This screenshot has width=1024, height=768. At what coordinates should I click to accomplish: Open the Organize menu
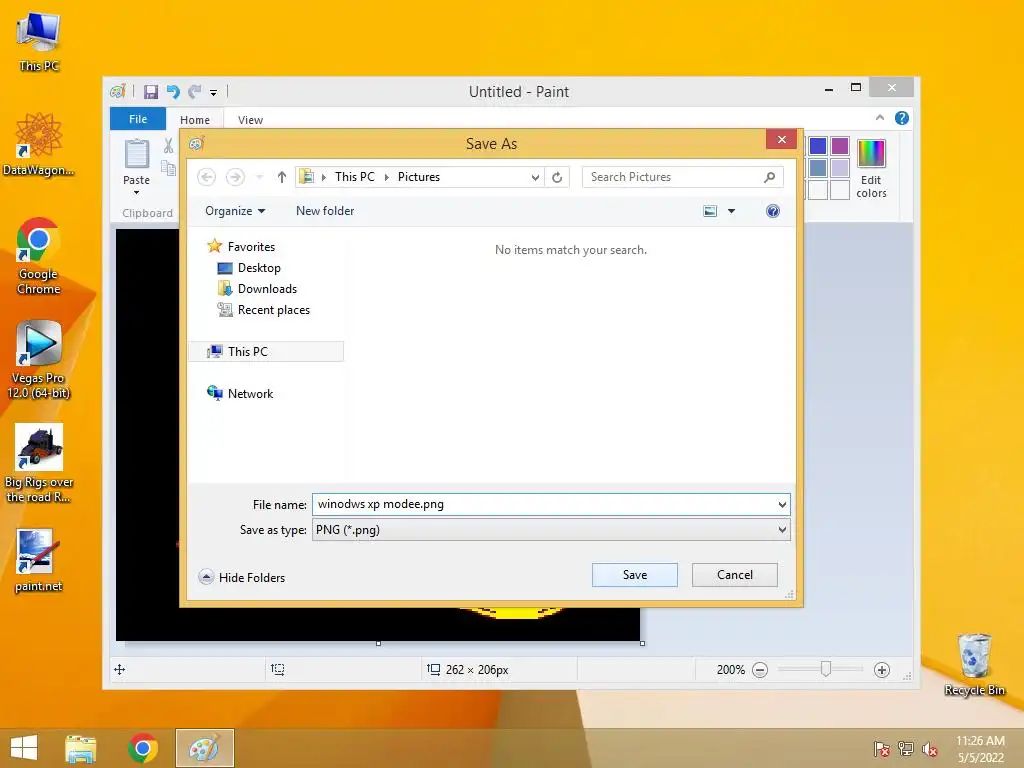(235, 211)
